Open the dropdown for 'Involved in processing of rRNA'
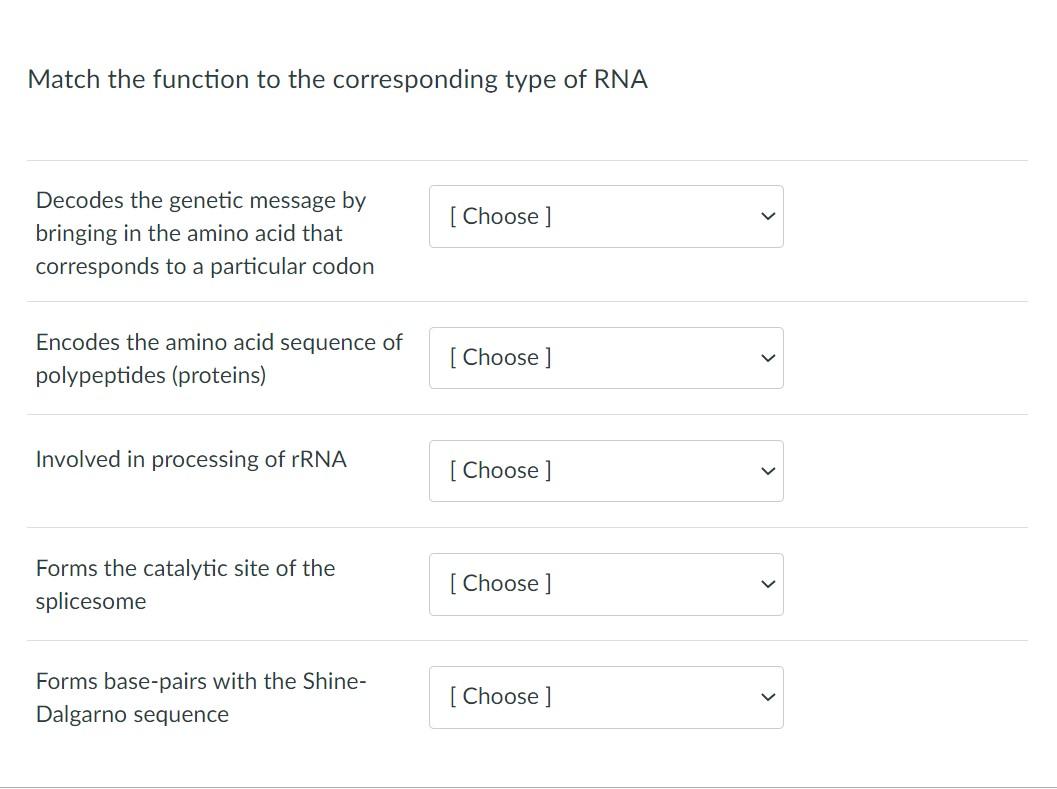The width and height of the screenshot is (1057, 789). click(x=605, y=470)
